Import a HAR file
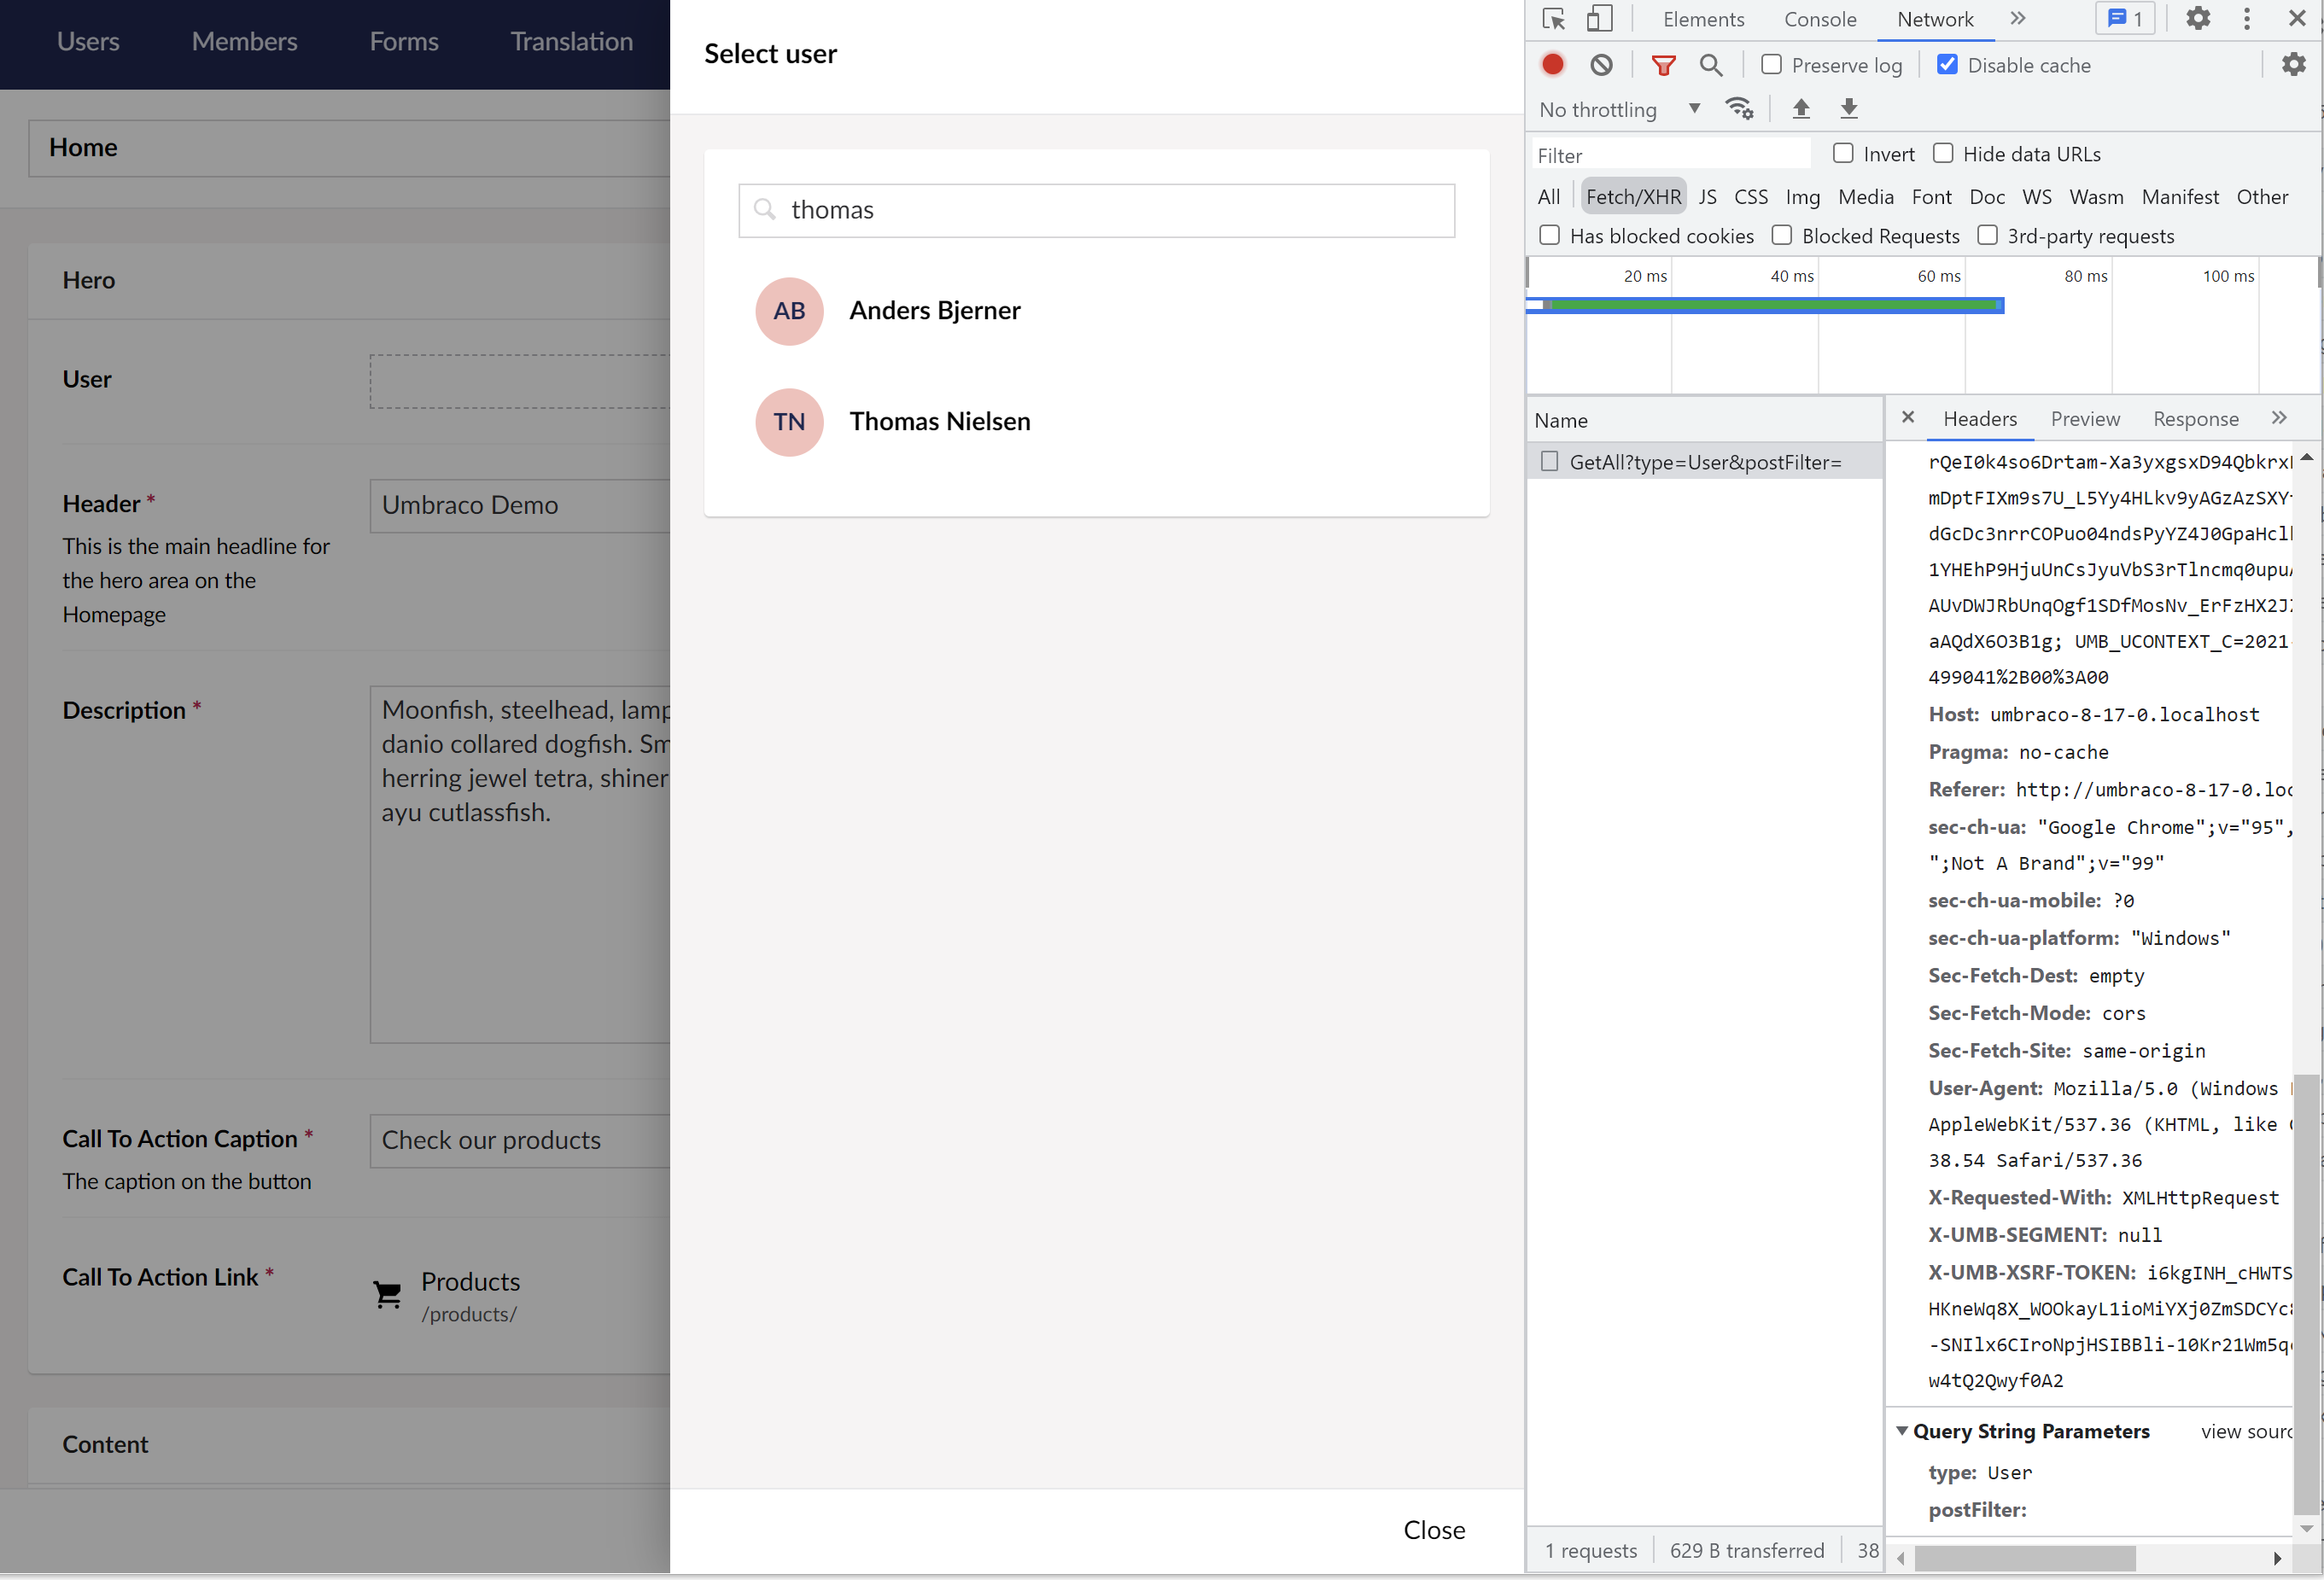This screenshot has width=2324, height=1580. coord(1801,108)
